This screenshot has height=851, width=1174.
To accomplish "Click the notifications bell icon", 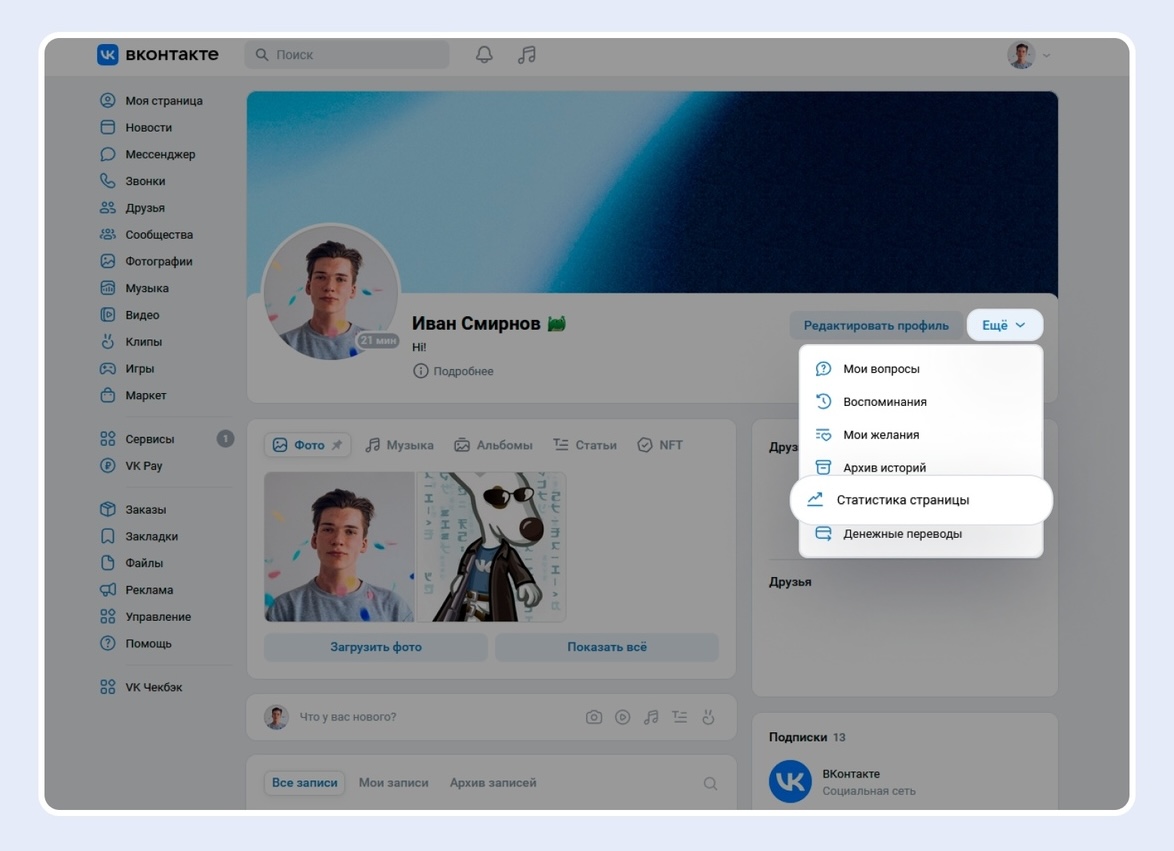I will [484, 55].
